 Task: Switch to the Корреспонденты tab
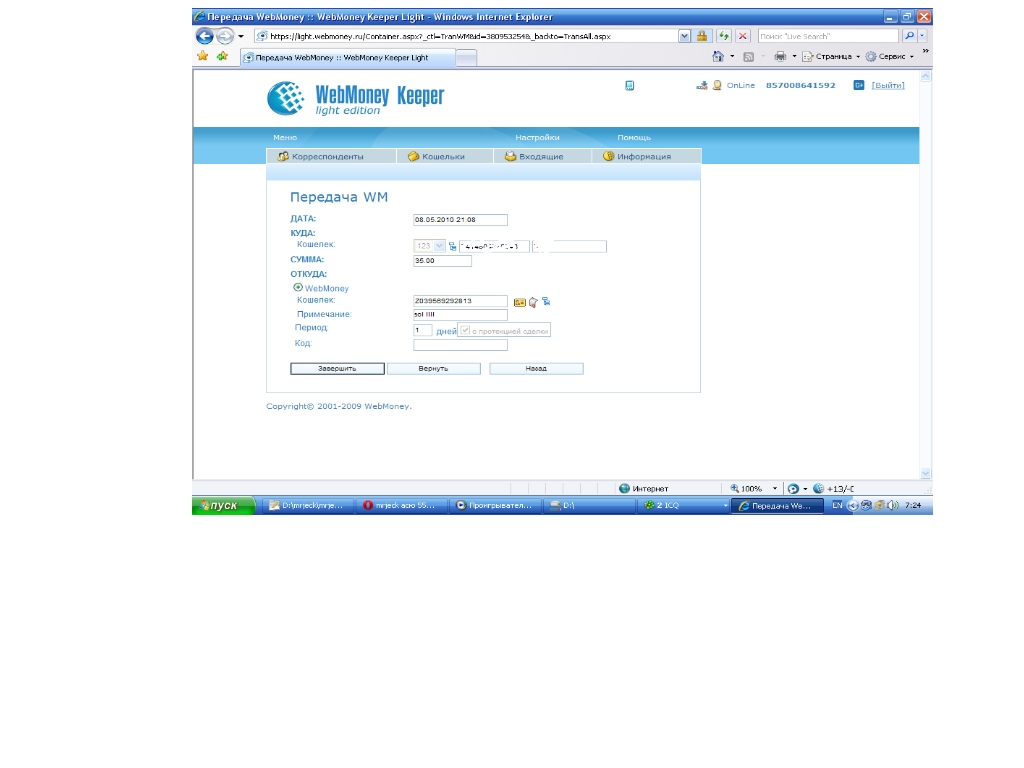pos(331,156)
